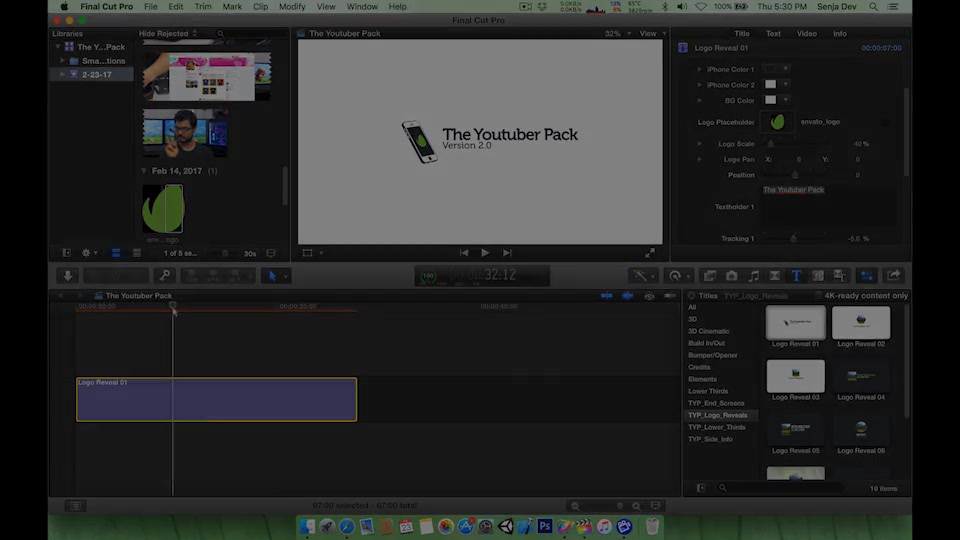Toggle the titles browser sidebar button
960x540 pixels.
[700, 488]
